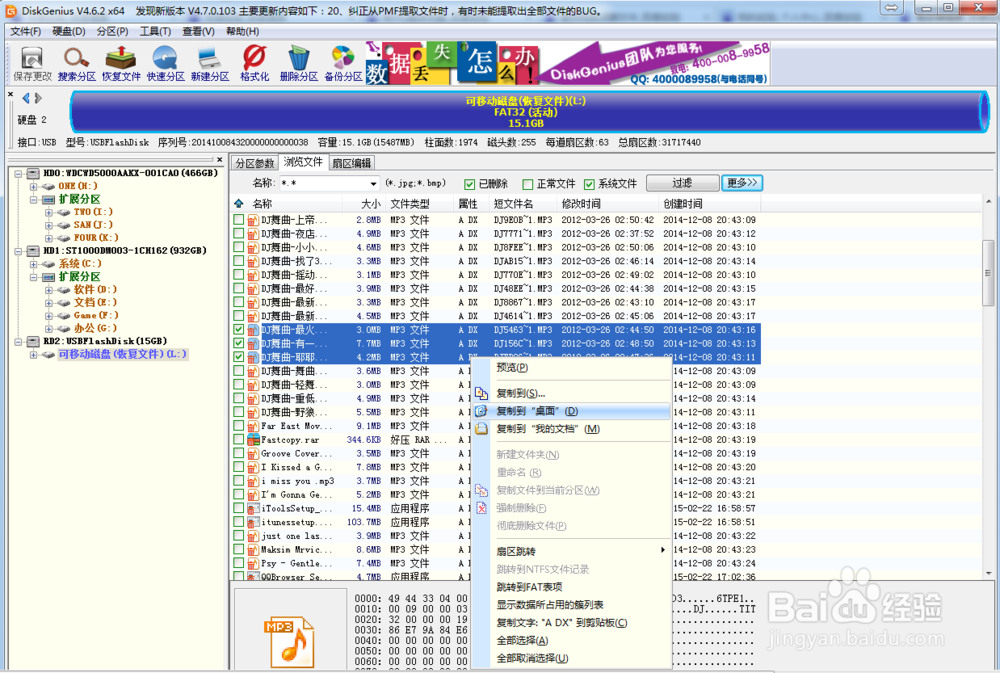Expand the TWO (I:) partition node
This screenshot has height=673, width=1000.
[49, 212]
